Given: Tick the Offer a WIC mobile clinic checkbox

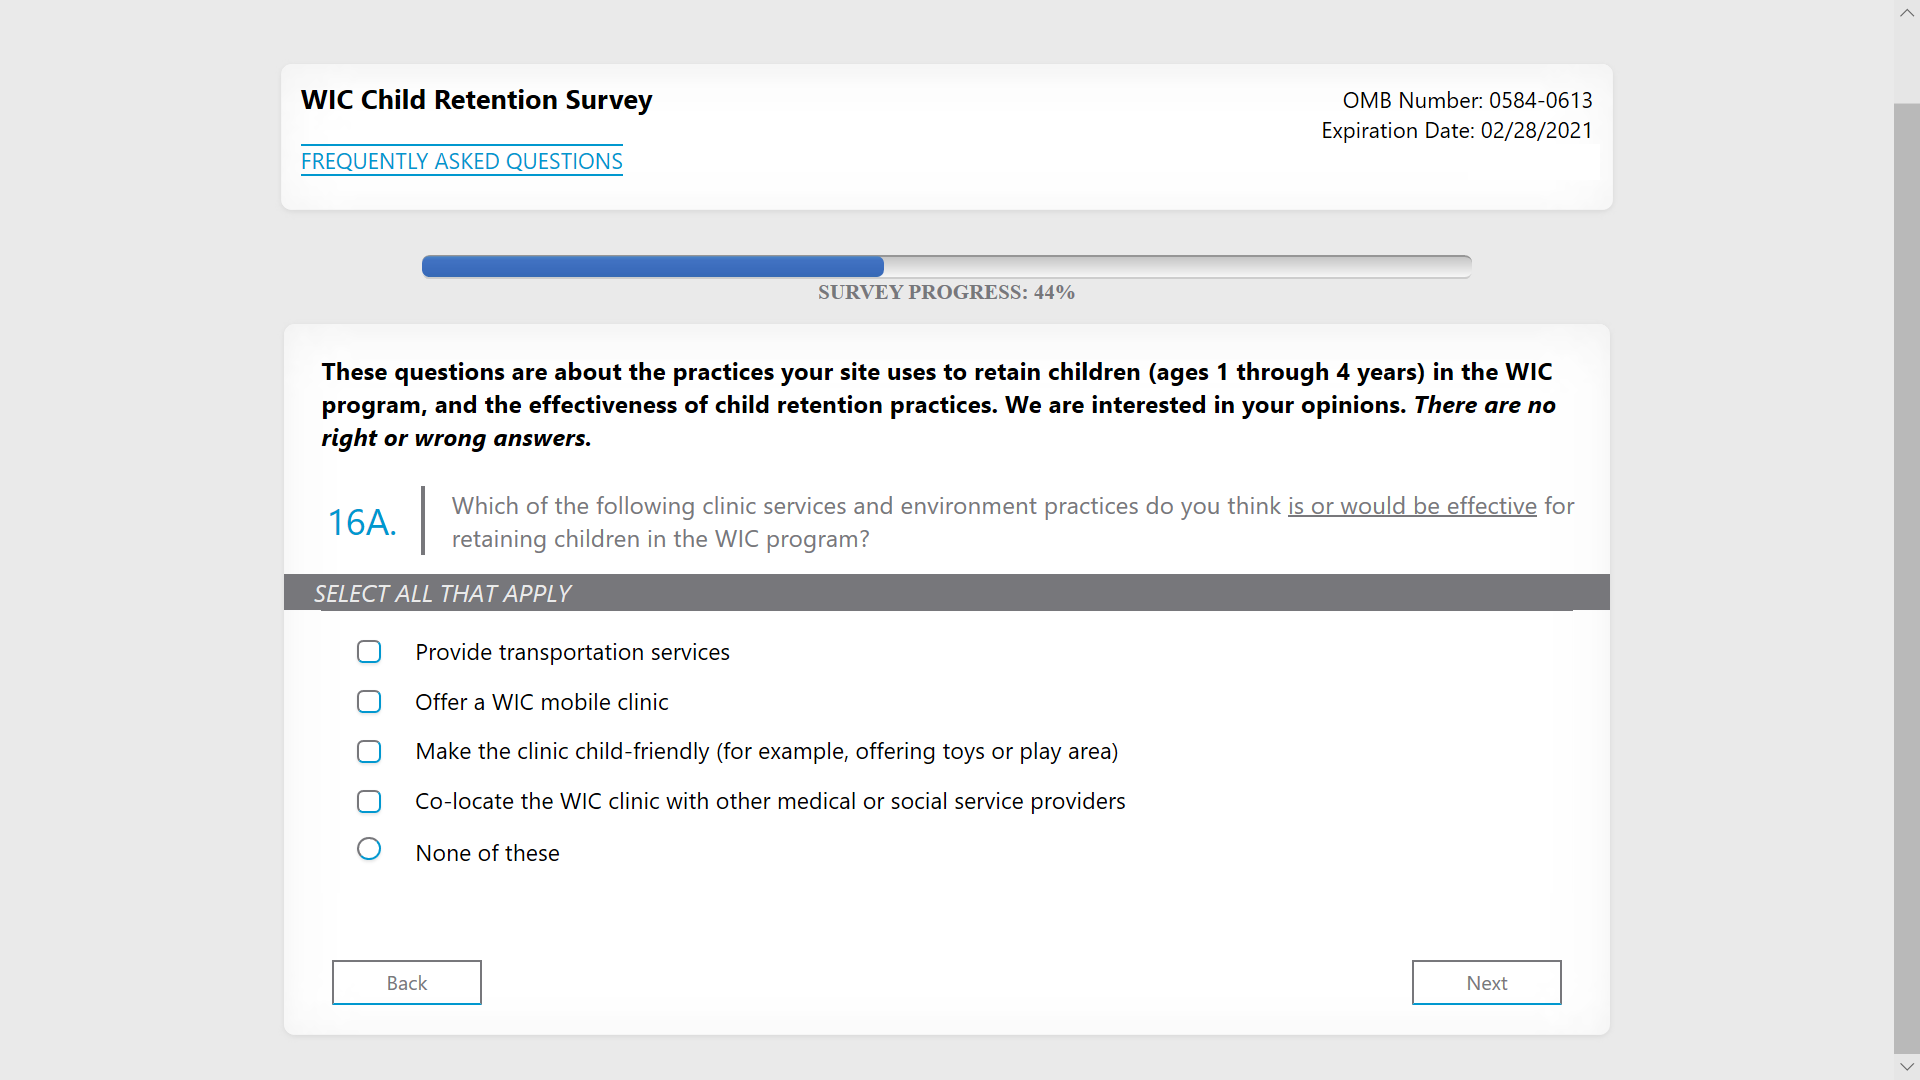Looking at the screenshot, I should 369,702.
